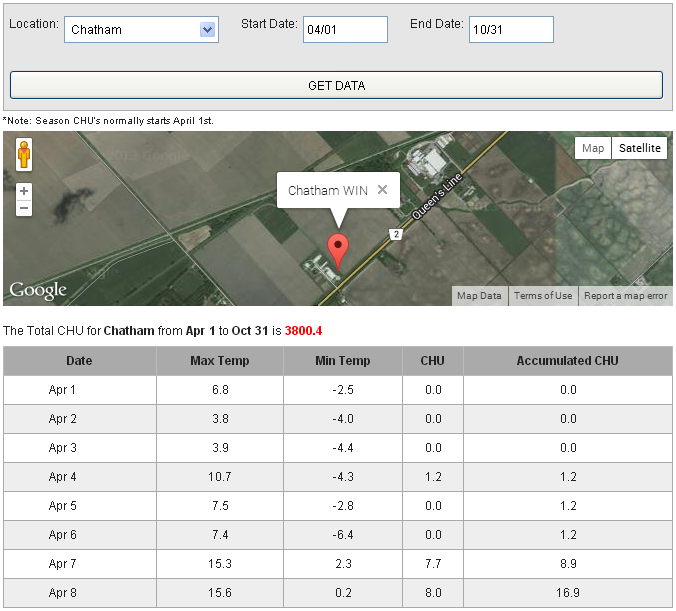676x611 pixels.
Task: Click the Min Temp column header
Action: coord(343,361)
